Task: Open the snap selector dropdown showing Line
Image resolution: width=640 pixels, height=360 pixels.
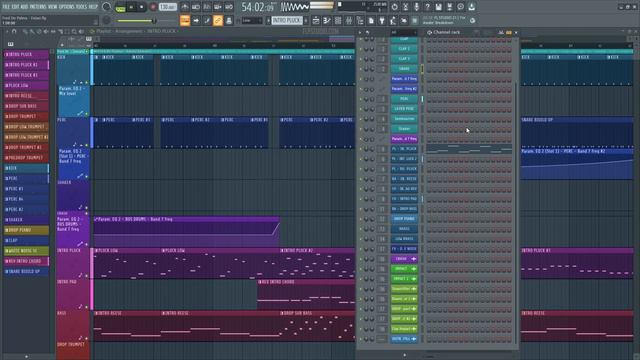Action: click(252, 20)
